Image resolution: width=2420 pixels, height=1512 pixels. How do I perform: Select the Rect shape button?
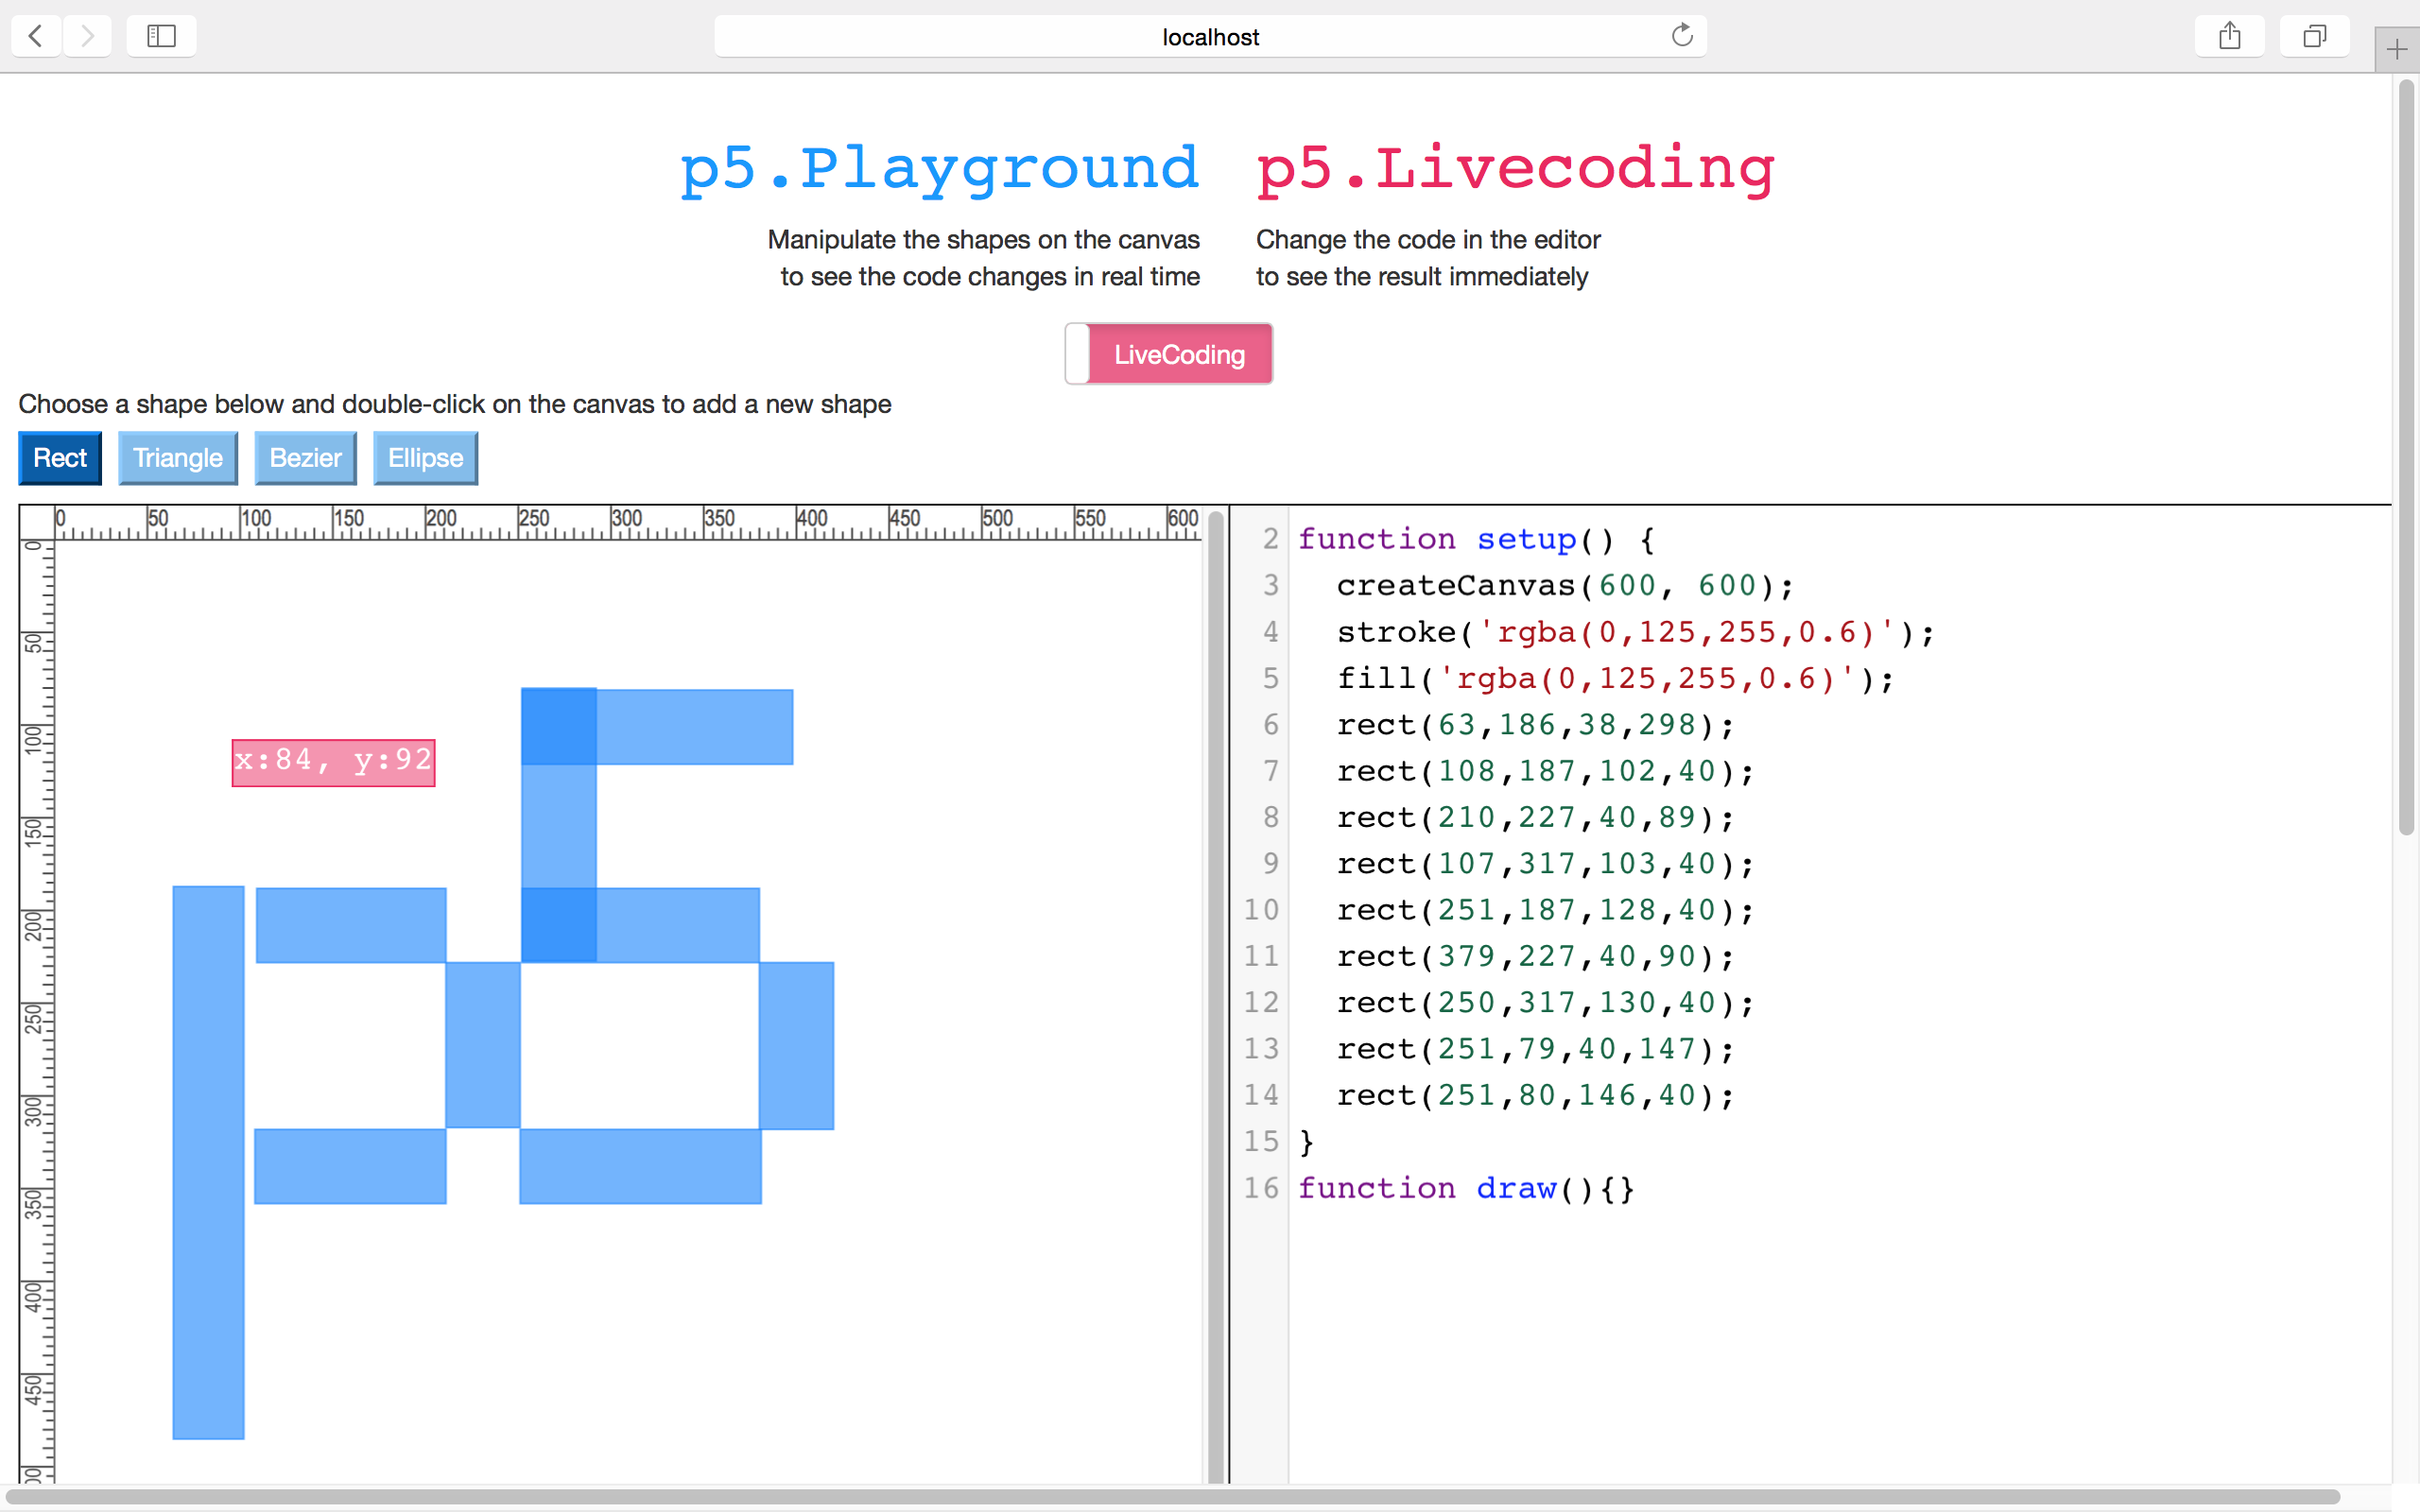point(60,458)
